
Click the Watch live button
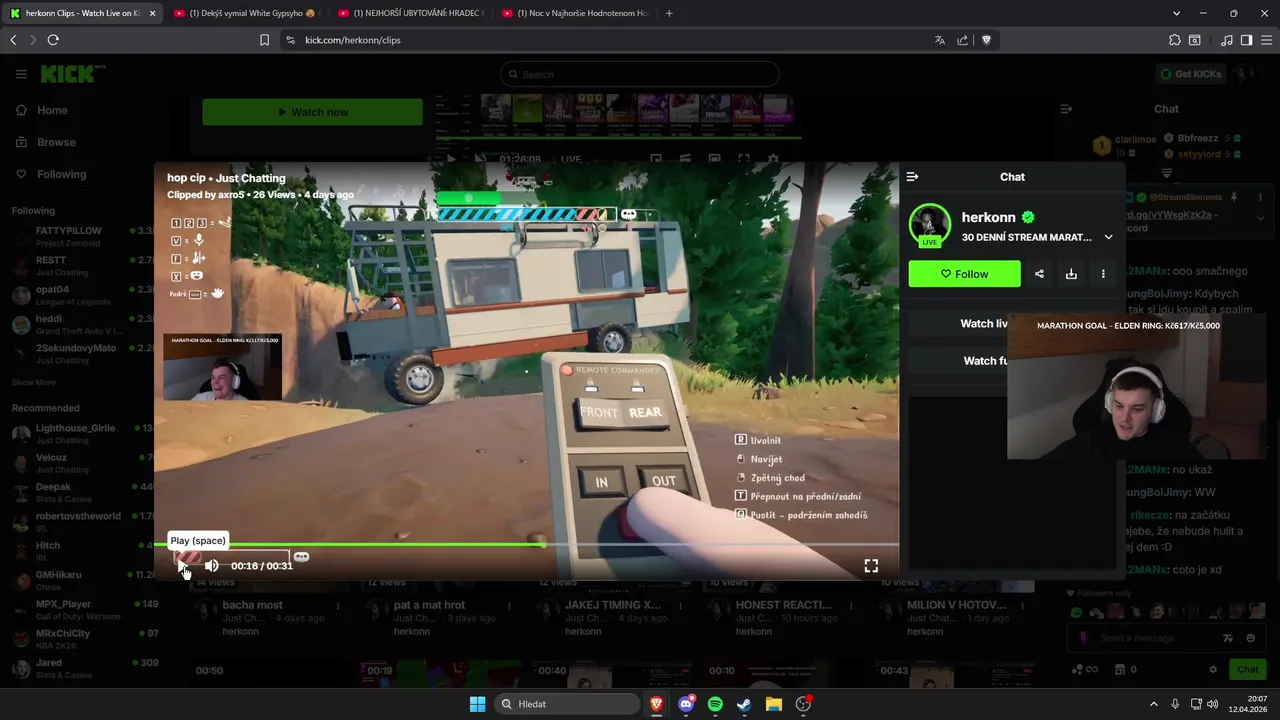pyautogui.click(x=983, y=323)
